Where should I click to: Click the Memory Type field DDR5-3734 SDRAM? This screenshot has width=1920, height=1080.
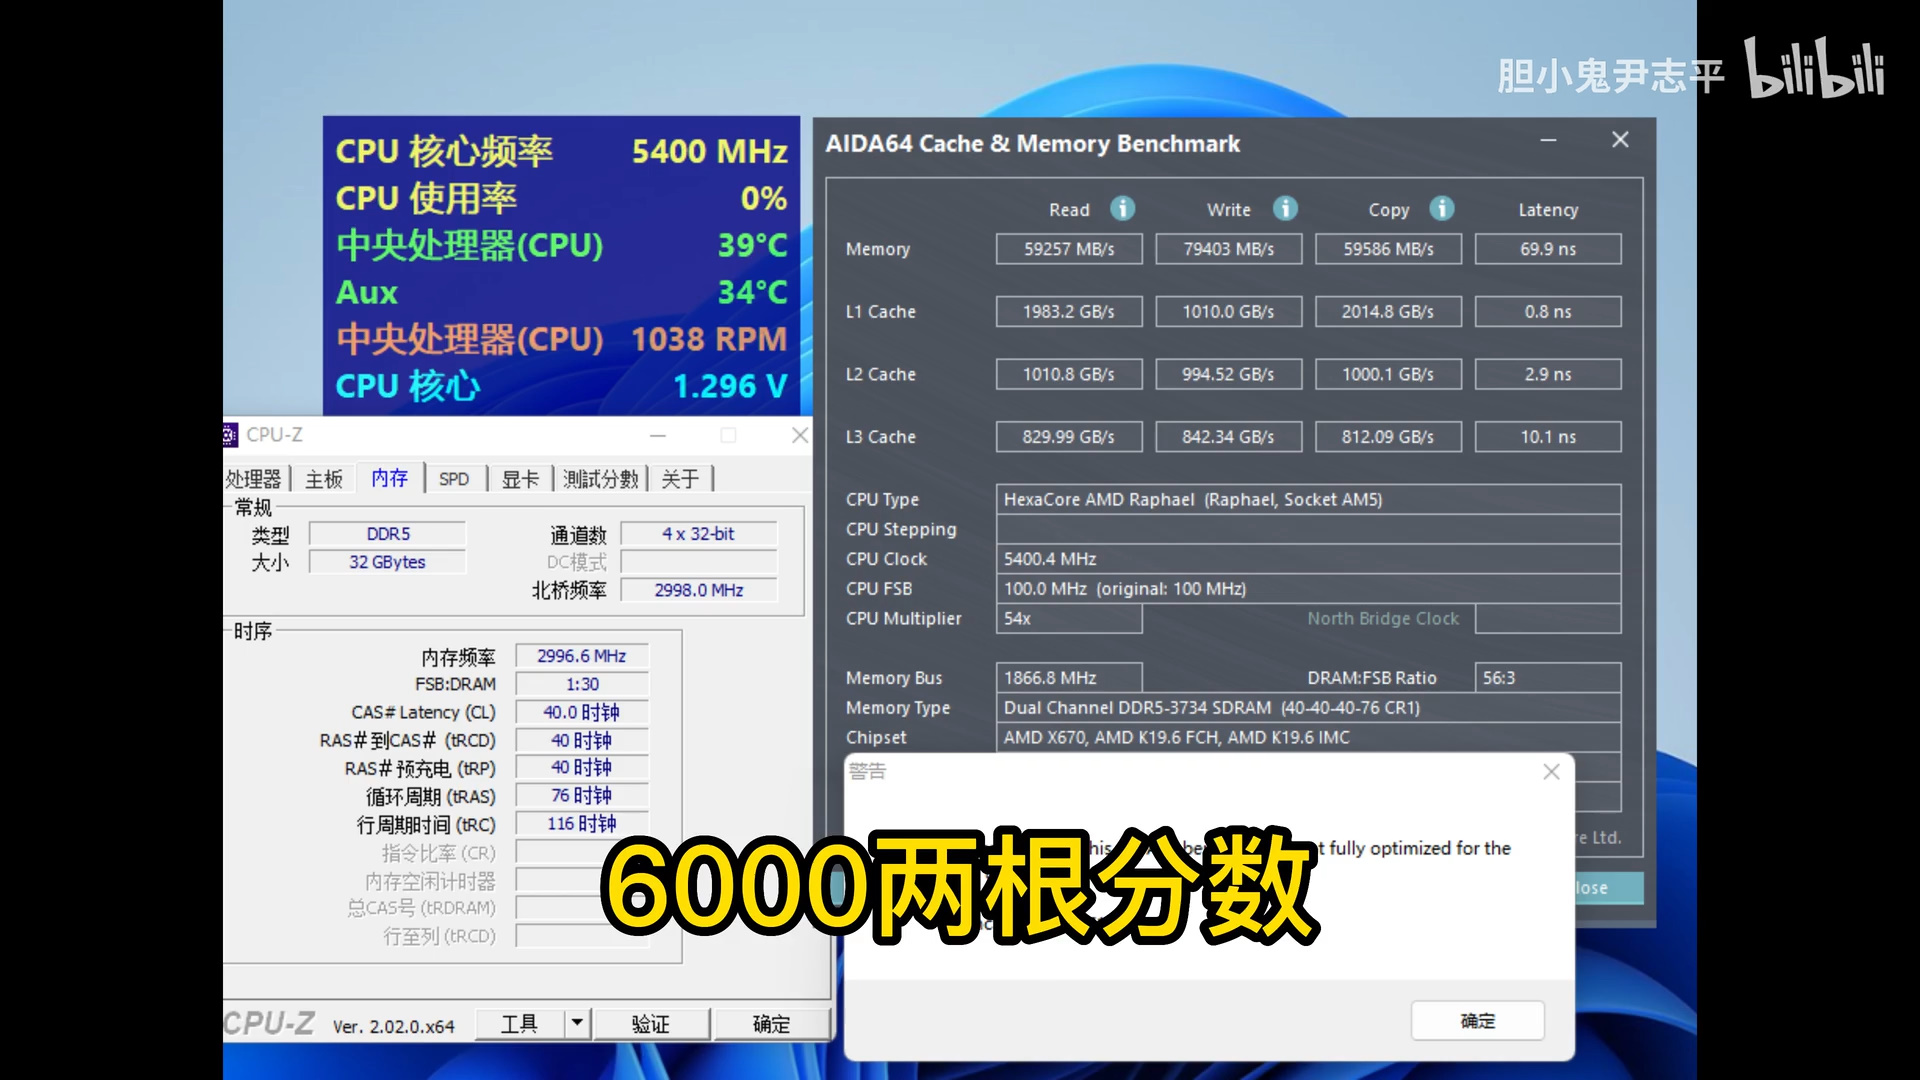point(1308,707)
